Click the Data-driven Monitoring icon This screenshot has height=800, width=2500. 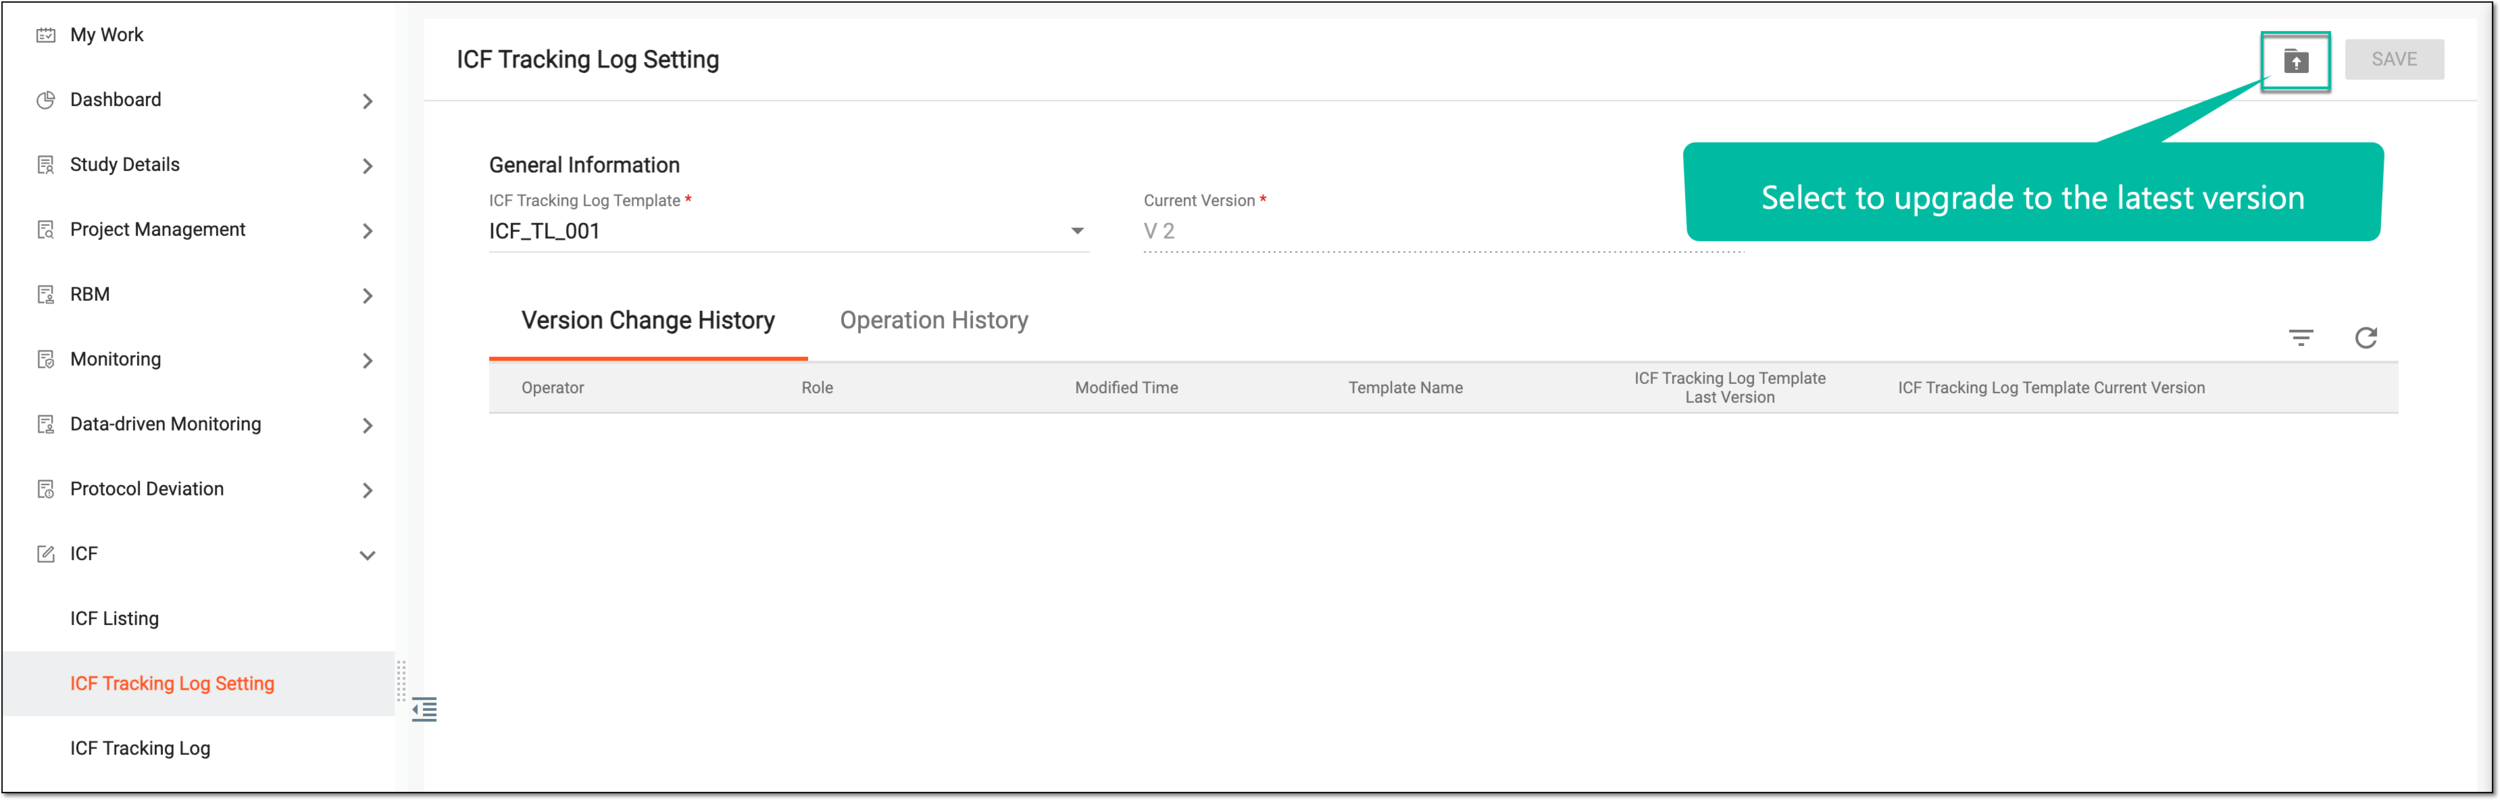[46, 425]
